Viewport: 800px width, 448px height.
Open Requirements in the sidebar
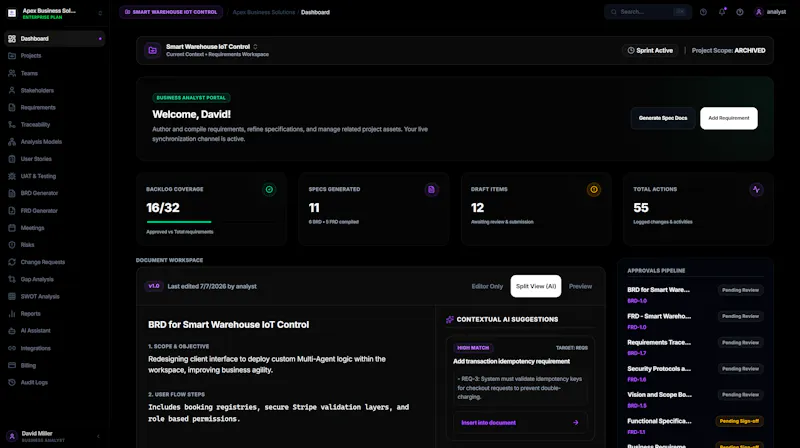tap(54, 108)
